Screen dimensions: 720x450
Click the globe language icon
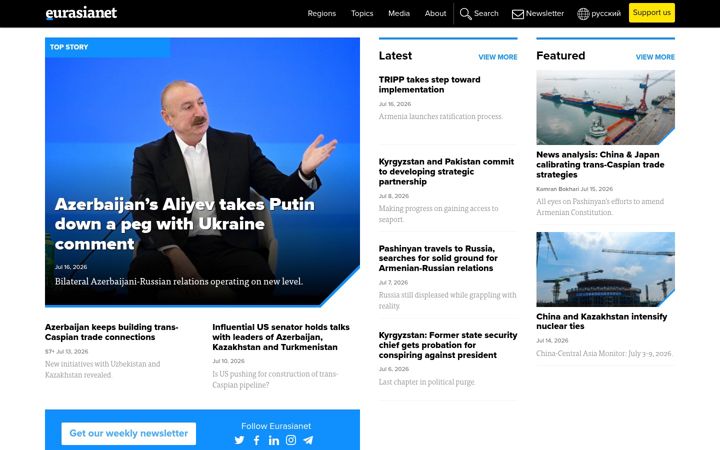[583, 14]
